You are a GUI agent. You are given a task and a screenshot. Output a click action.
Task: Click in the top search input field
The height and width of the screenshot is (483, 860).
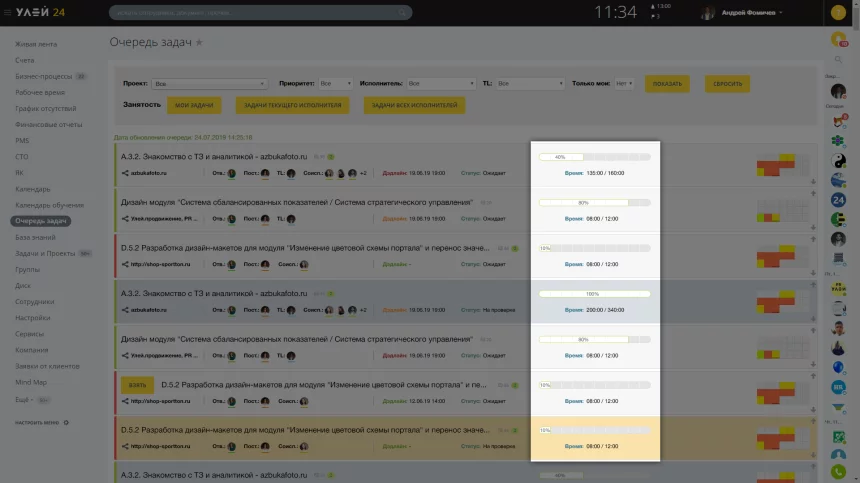(250, 13)
